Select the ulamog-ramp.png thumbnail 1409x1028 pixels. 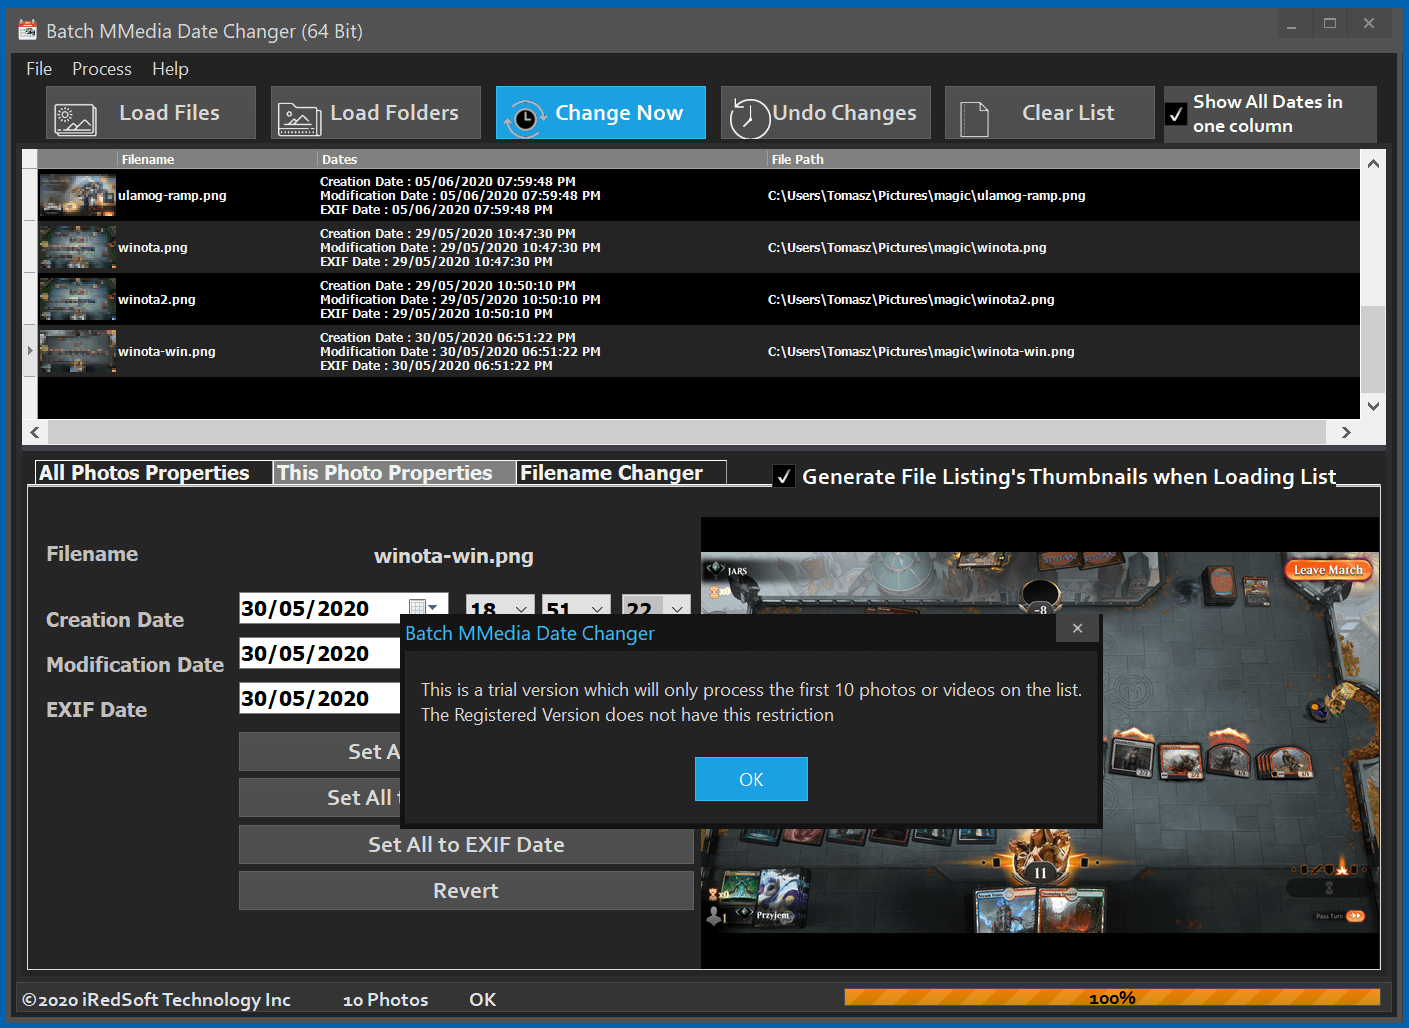(78, 195)
